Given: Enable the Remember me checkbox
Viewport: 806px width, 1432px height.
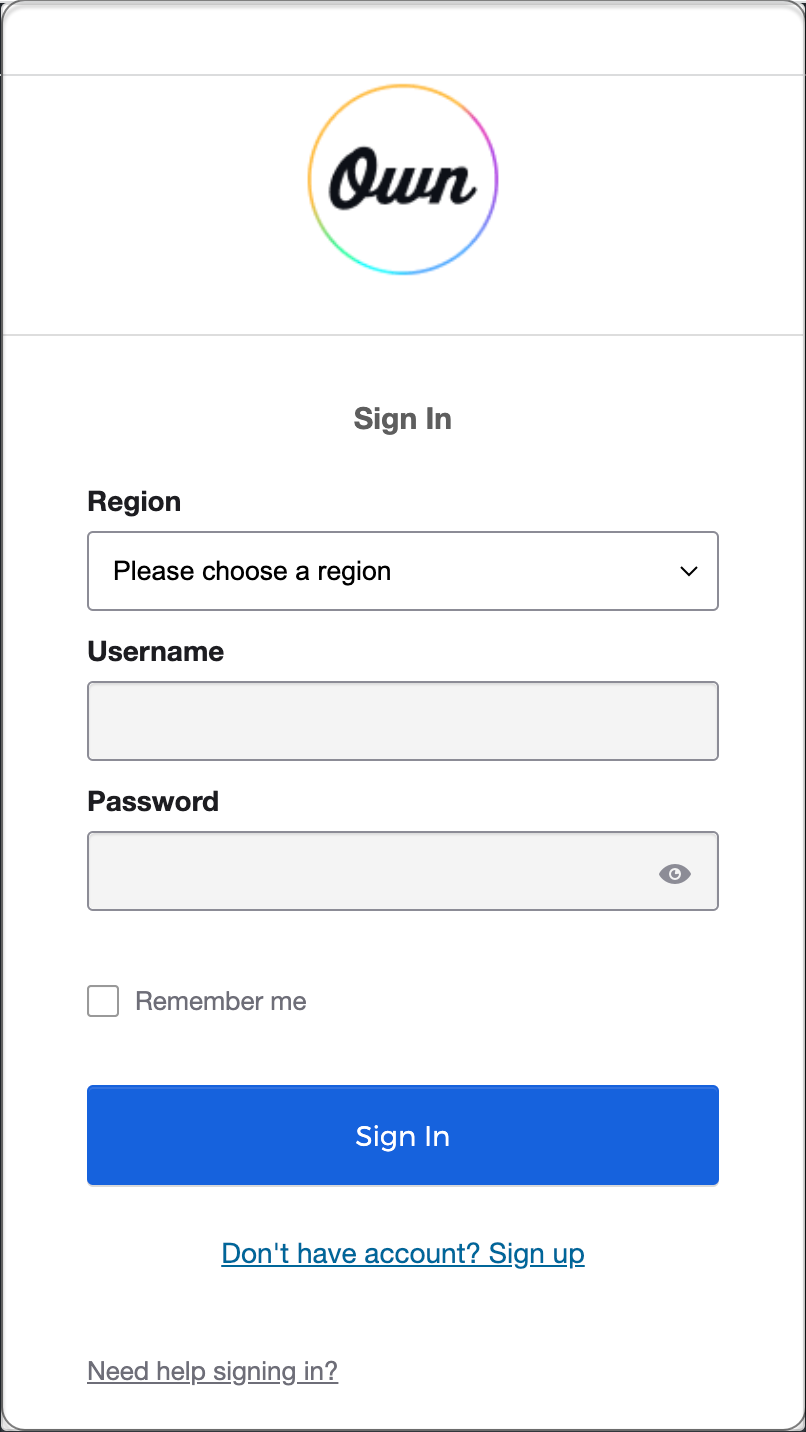Looking at the screenshot, I should (x=103, y=1001).
